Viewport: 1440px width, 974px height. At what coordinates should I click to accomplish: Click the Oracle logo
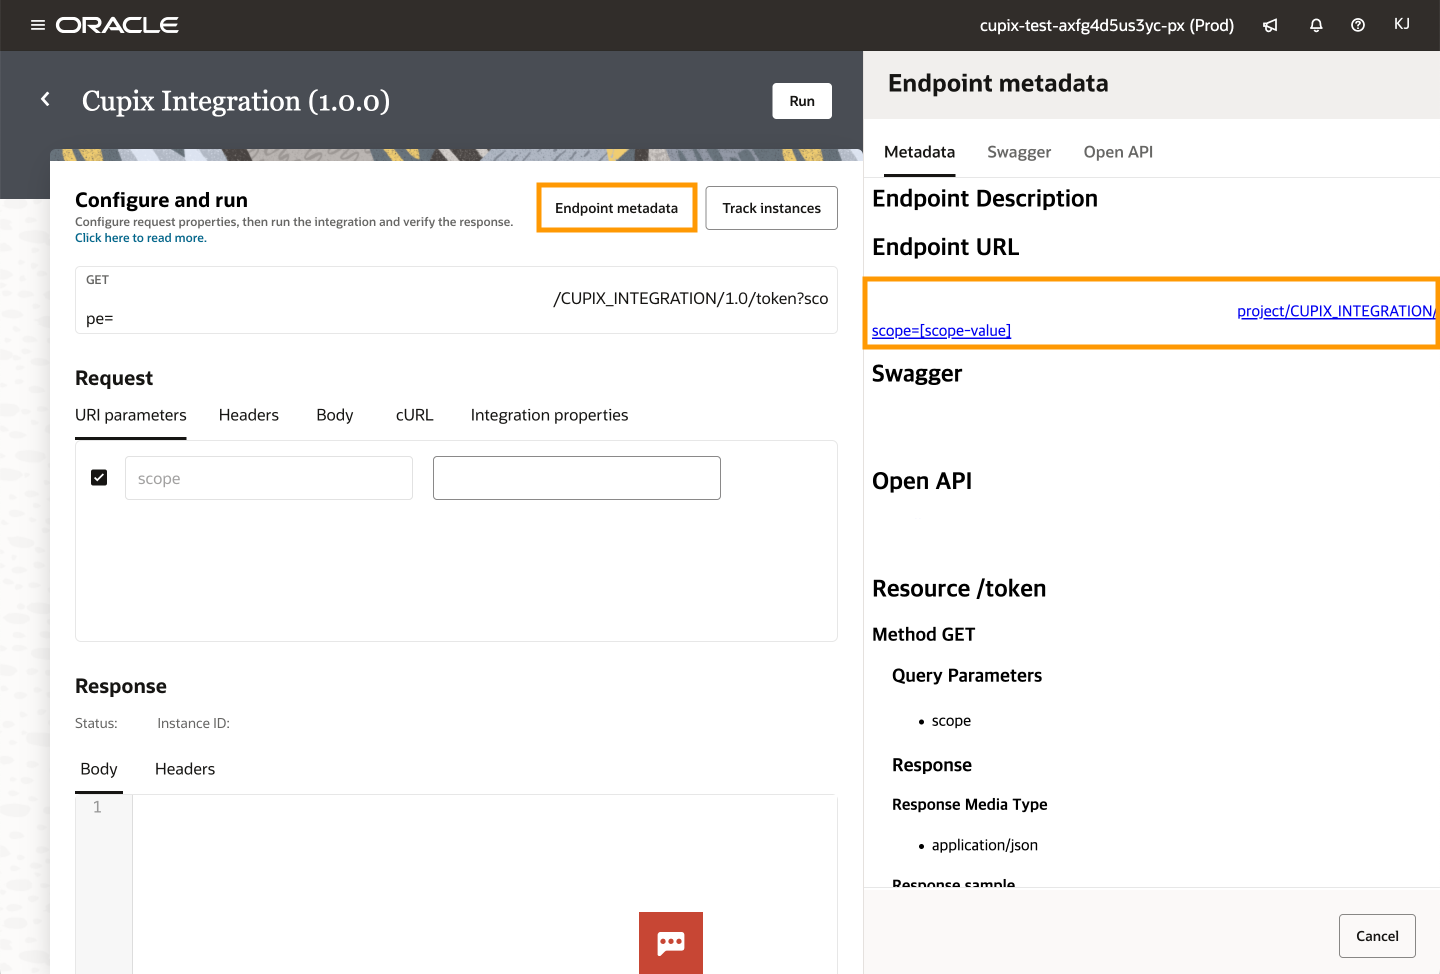[117, 25]
